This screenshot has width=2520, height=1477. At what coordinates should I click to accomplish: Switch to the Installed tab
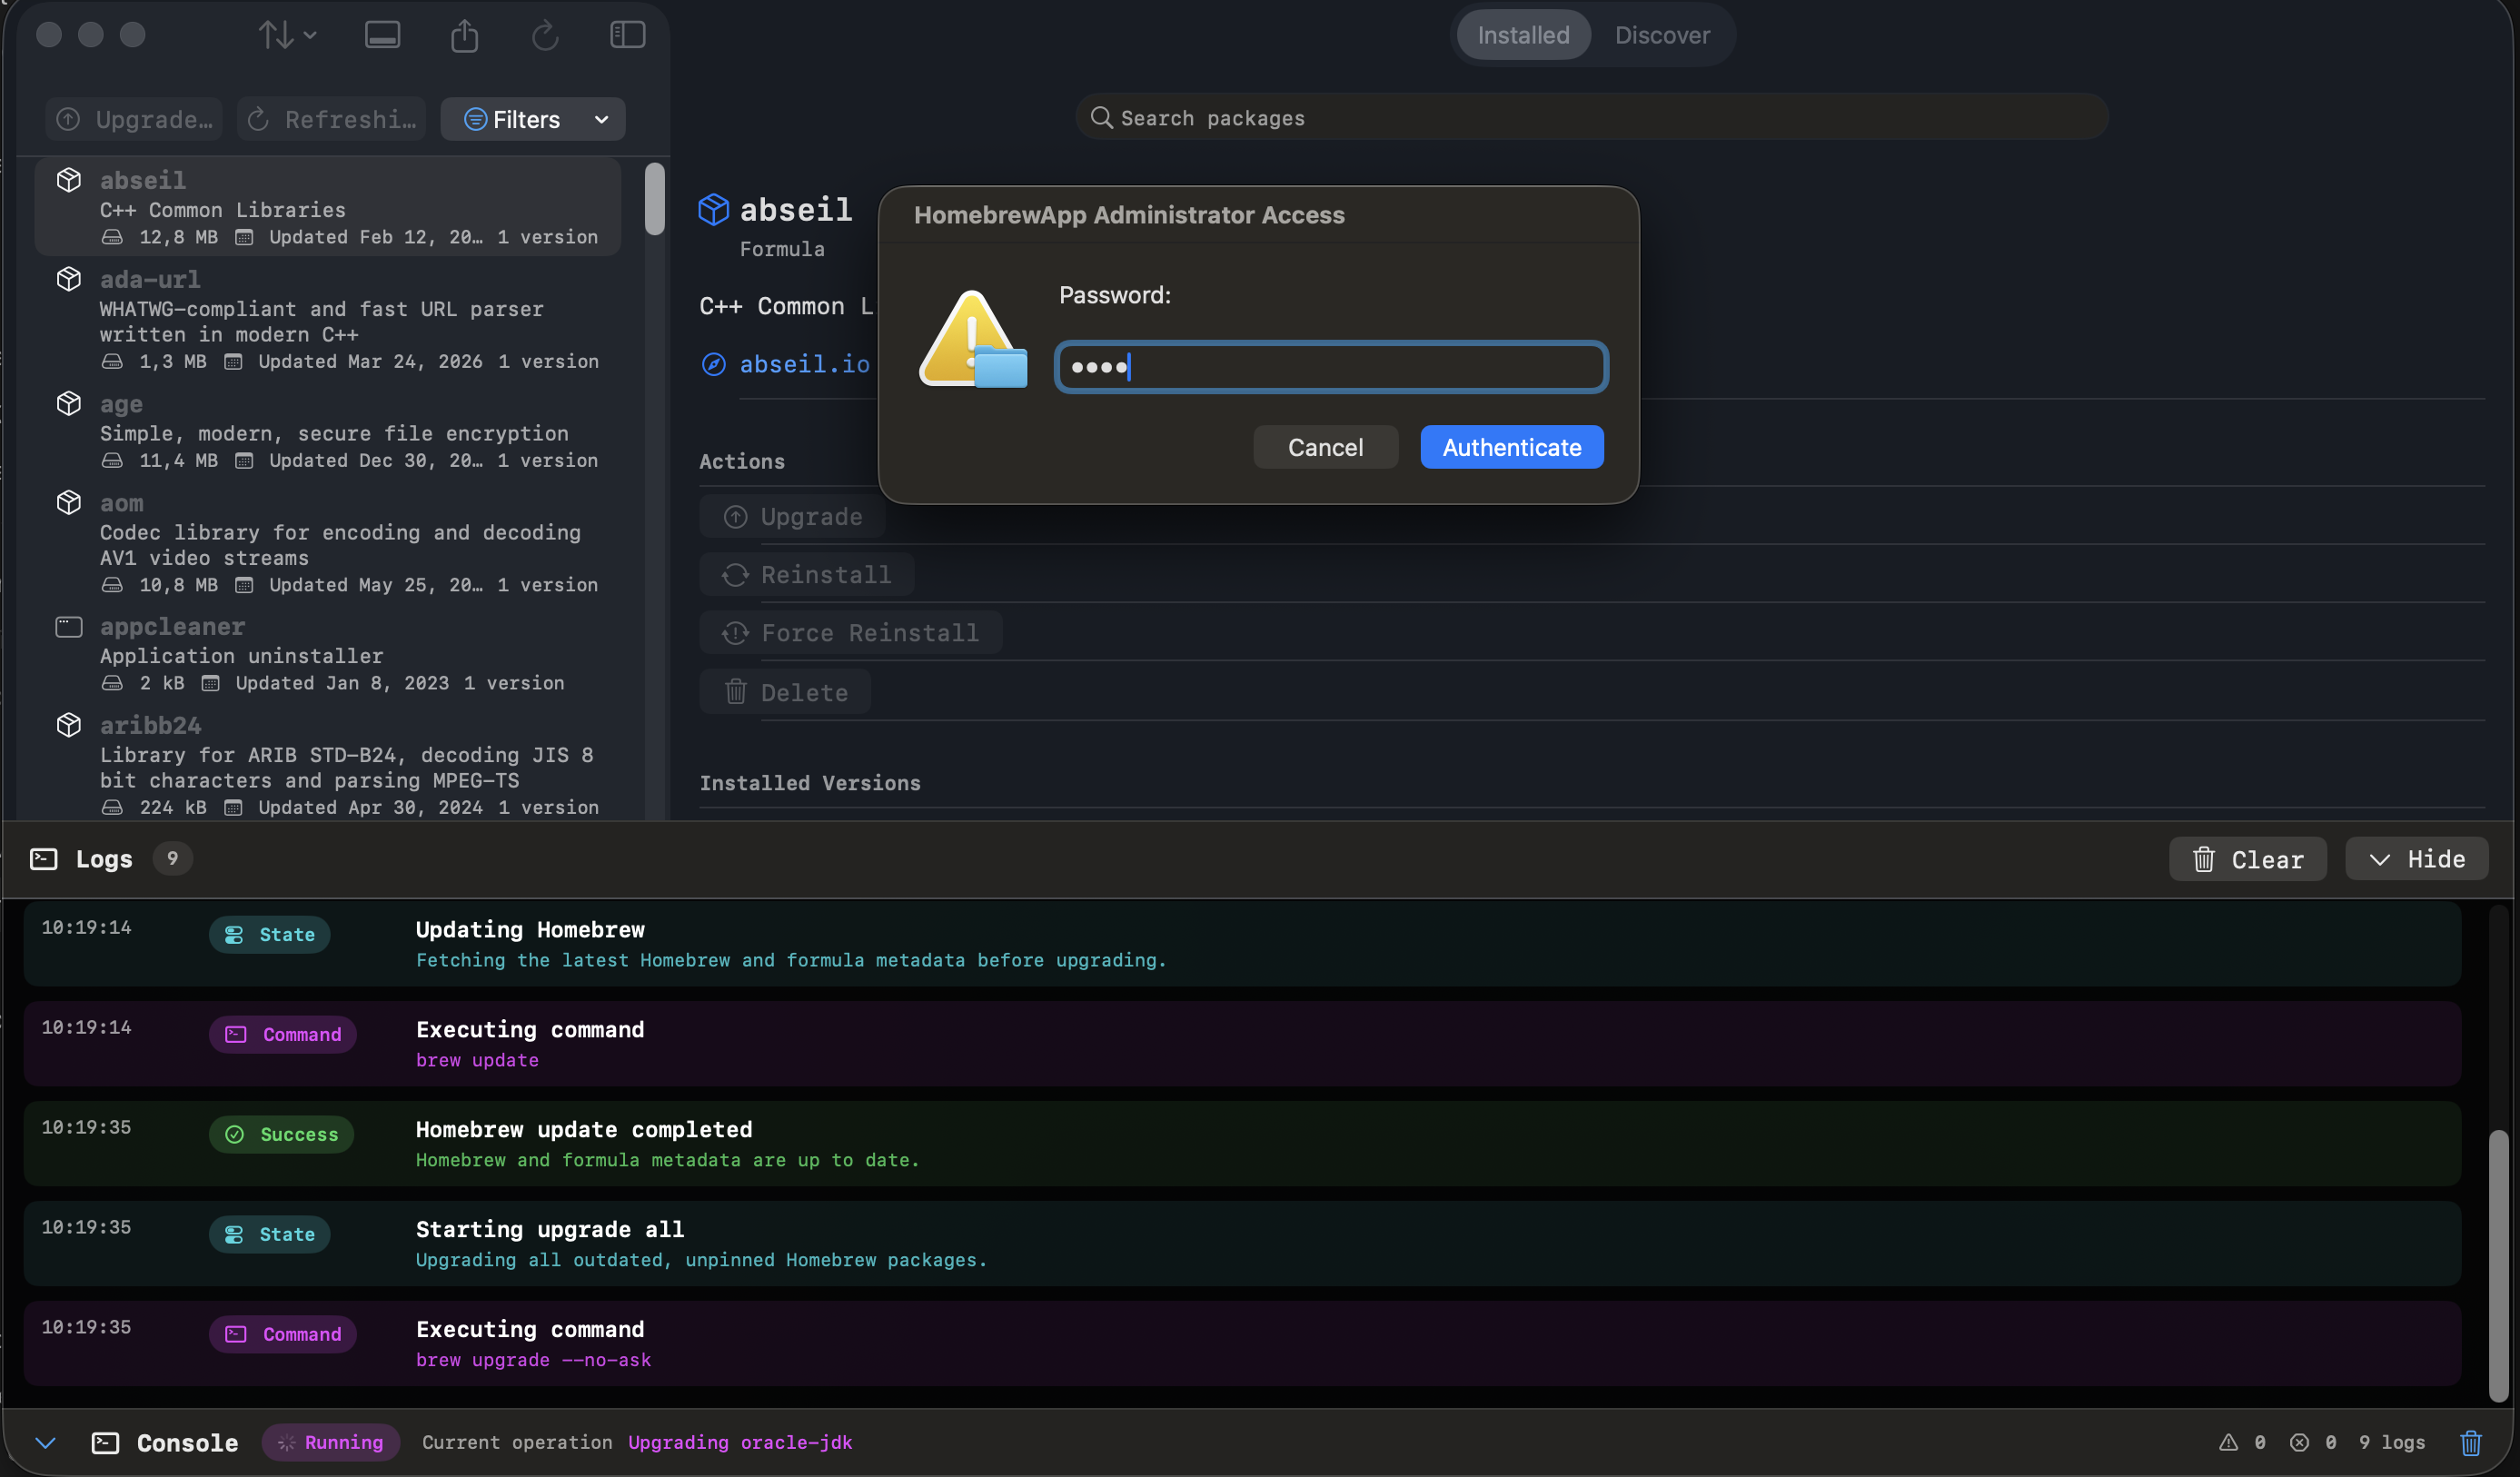click(1523, 35)
